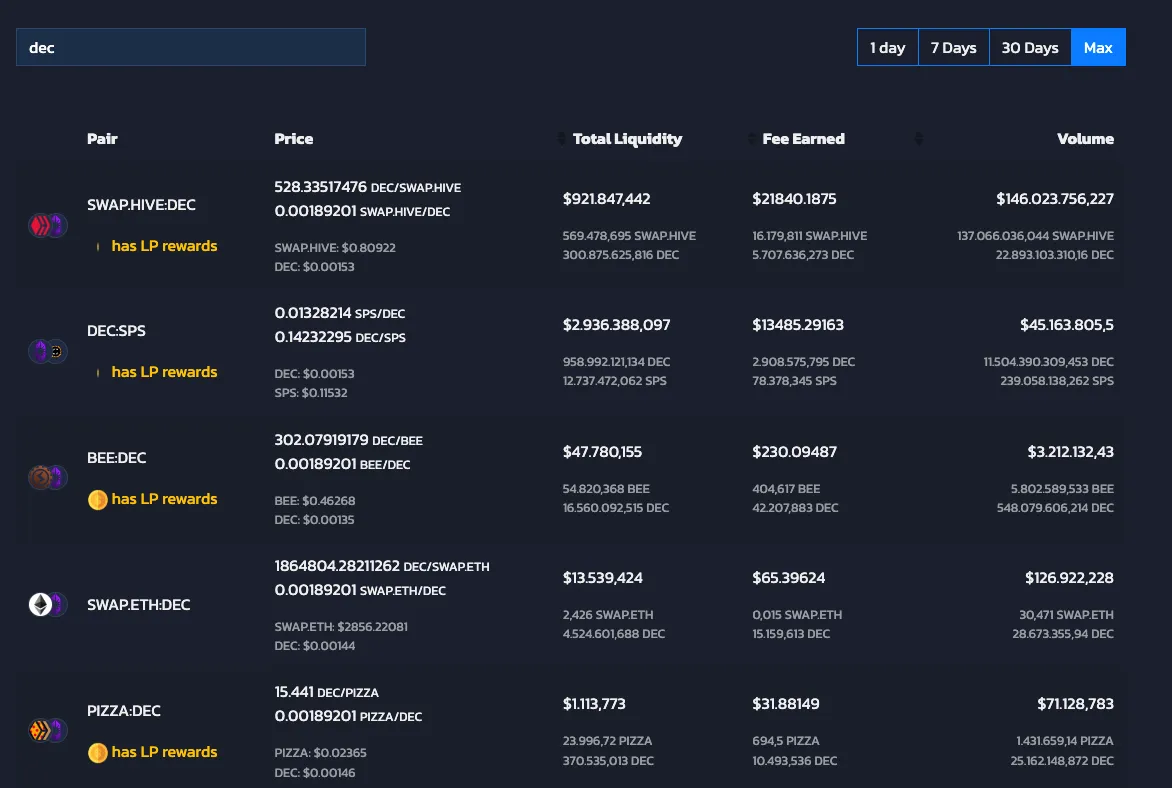The image size is (1172, 788).
Task: Click 'has LP rewards' under PIZZA:DEC
Action: point(164,752)
